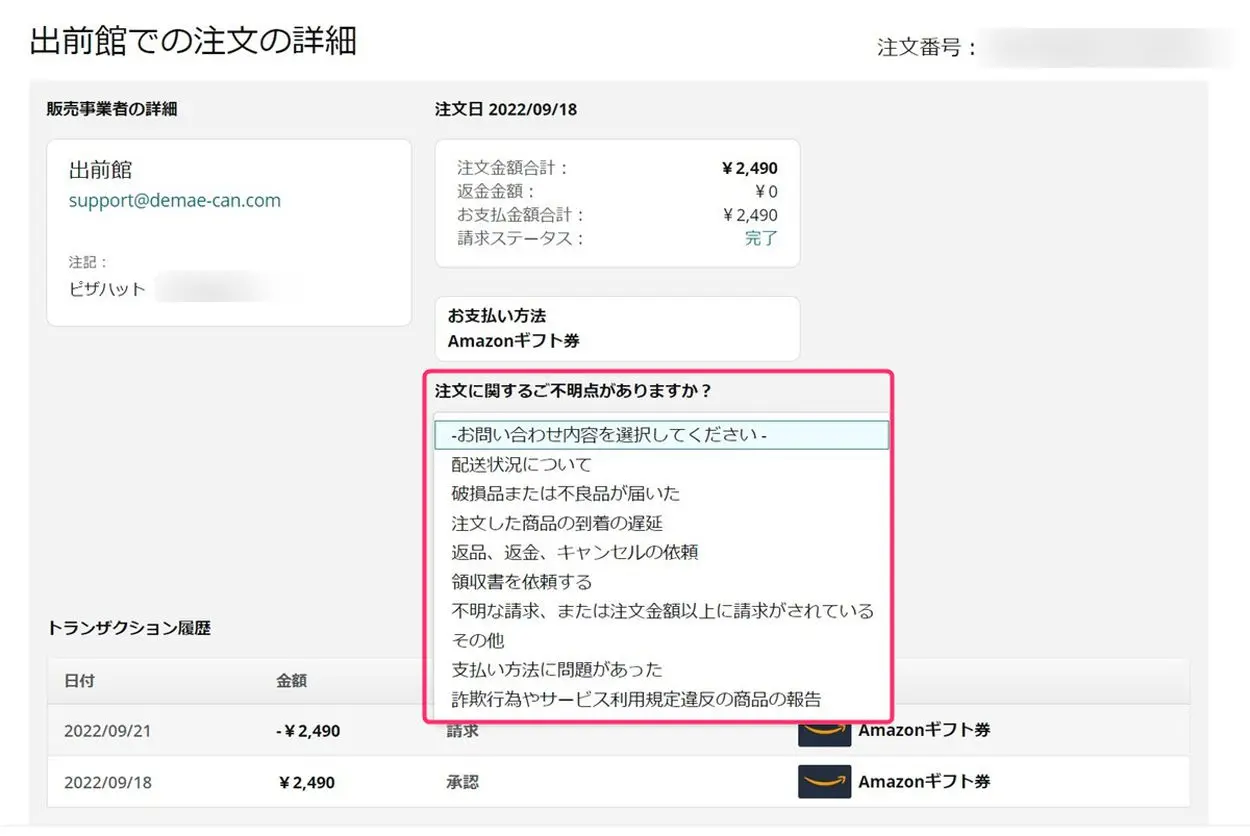The width and height of the screenshot is (1250, 836).
Task: Click the 2022/09/18 transaction date
Action: [108, 782]
